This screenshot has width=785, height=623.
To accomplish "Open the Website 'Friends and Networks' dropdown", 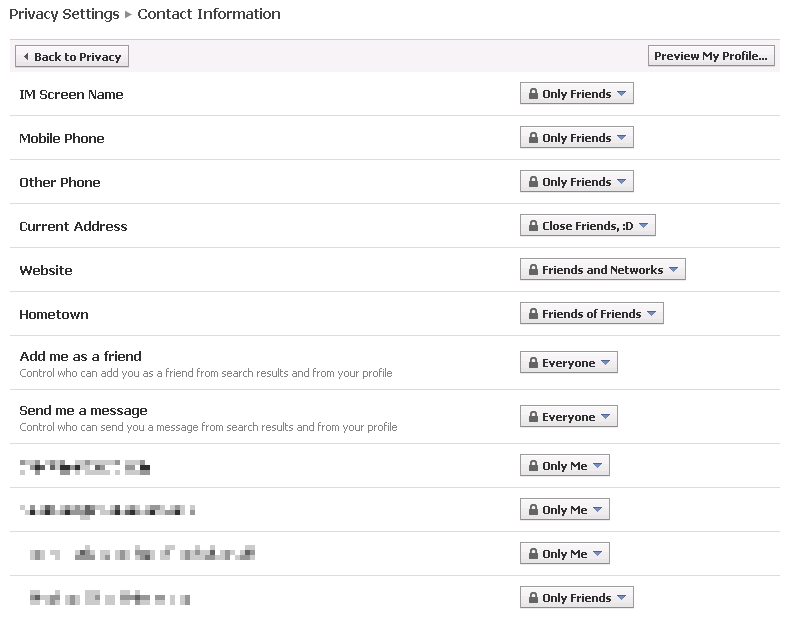I will pyautogui.click(x=602, y=270).
